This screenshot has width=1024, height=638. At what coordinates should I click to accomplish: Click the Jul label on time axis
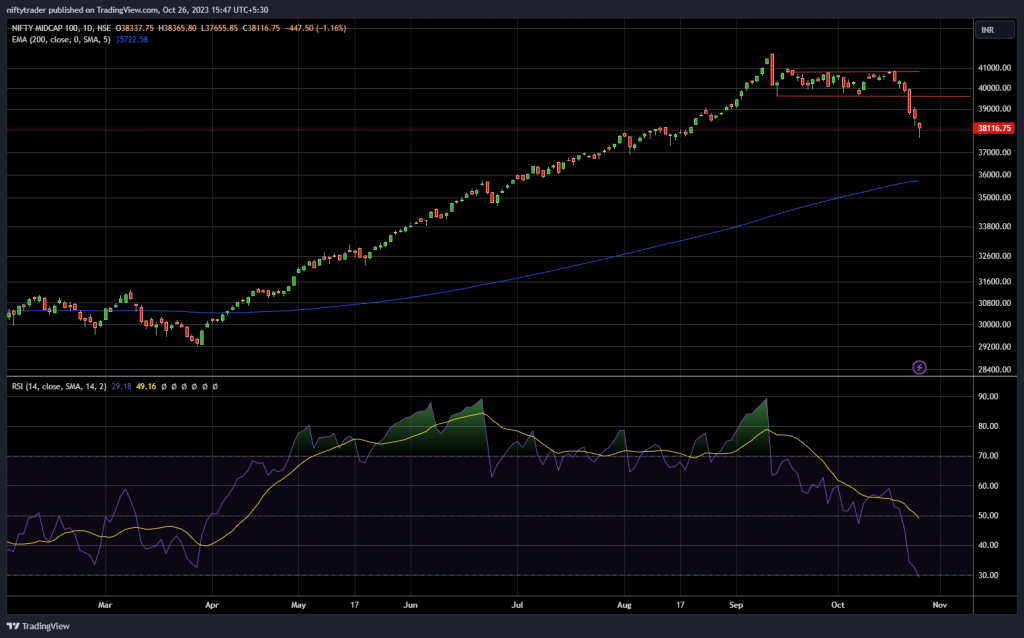click(517, 605)
